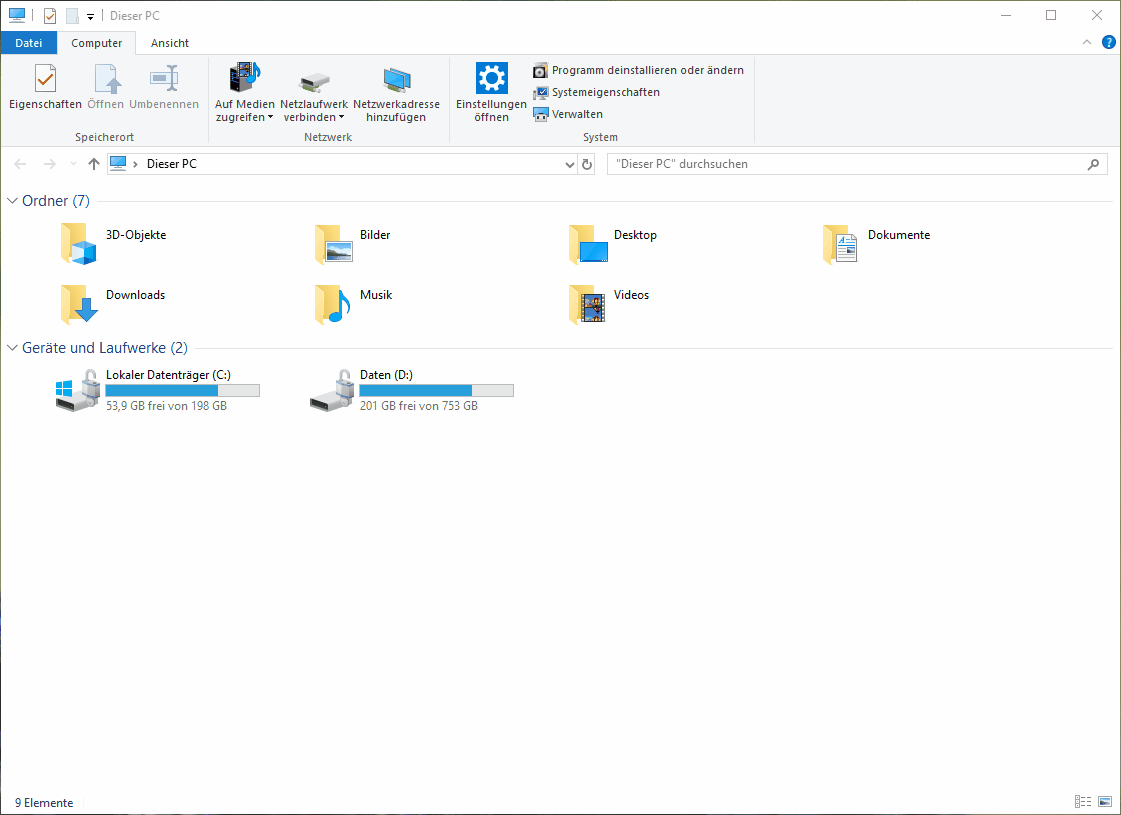Screen dimensions: 1121x815
Task: Click the refresh button beside the address bar
Action: click(x=587, y=164)
